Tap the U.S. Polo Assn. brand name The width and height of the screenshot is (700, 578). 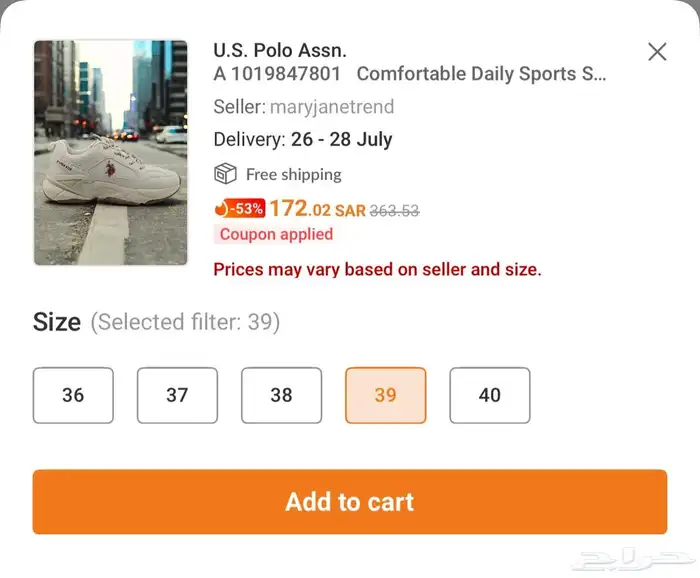point(280,50)
